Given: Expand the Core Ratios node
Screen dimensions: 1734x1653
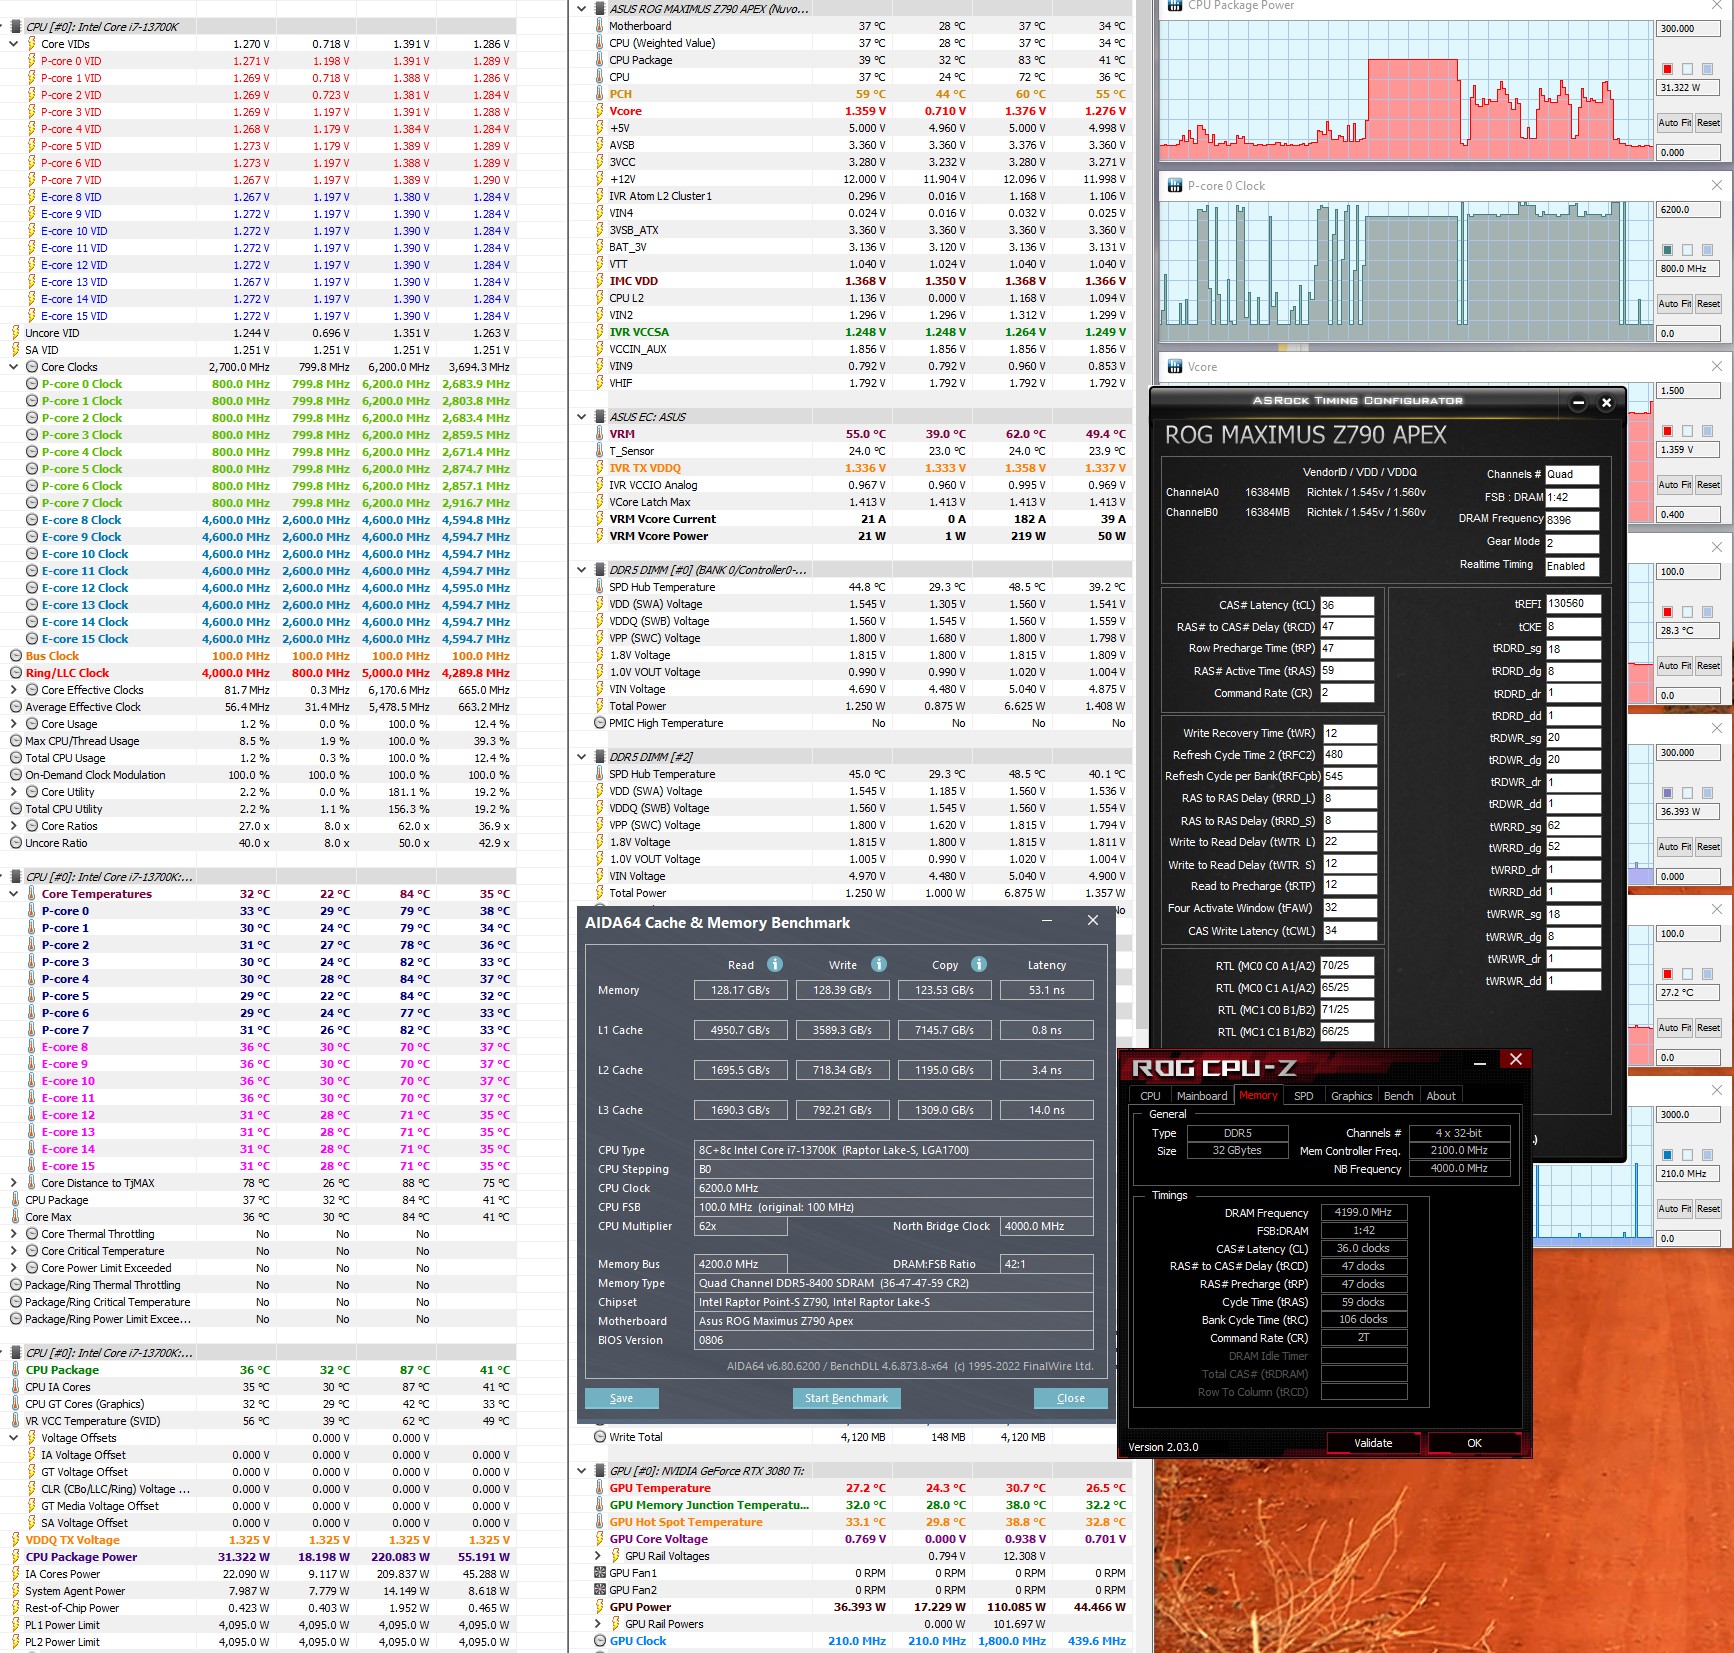Looking at the screenshot, I should pyautogui.click(x=14, y=826).
